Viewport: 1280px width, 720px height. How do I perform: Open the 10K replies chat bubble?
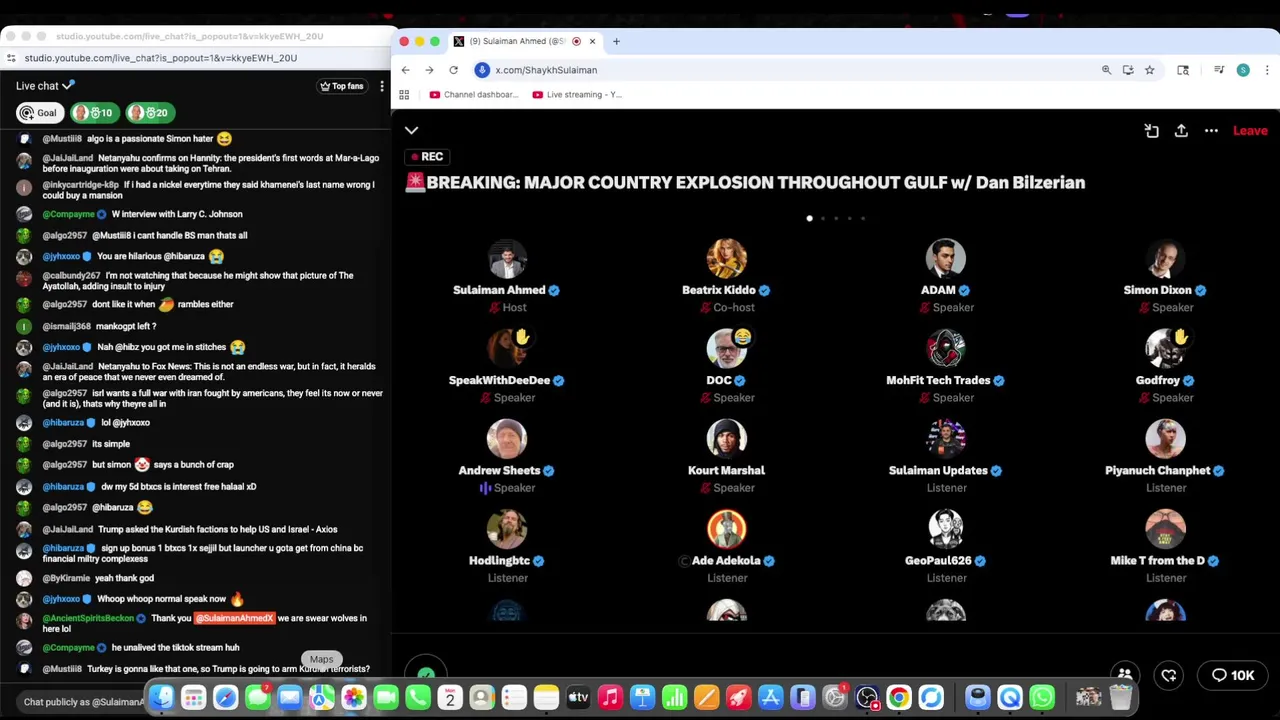click(1232, 675)
